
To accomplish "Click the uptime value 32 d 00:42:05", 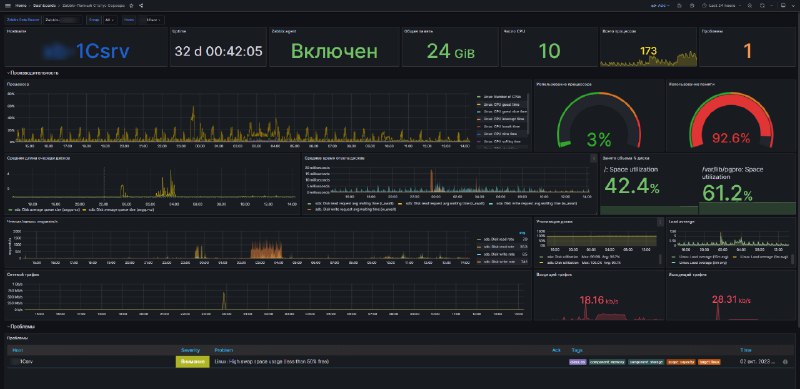I will 218,51.
